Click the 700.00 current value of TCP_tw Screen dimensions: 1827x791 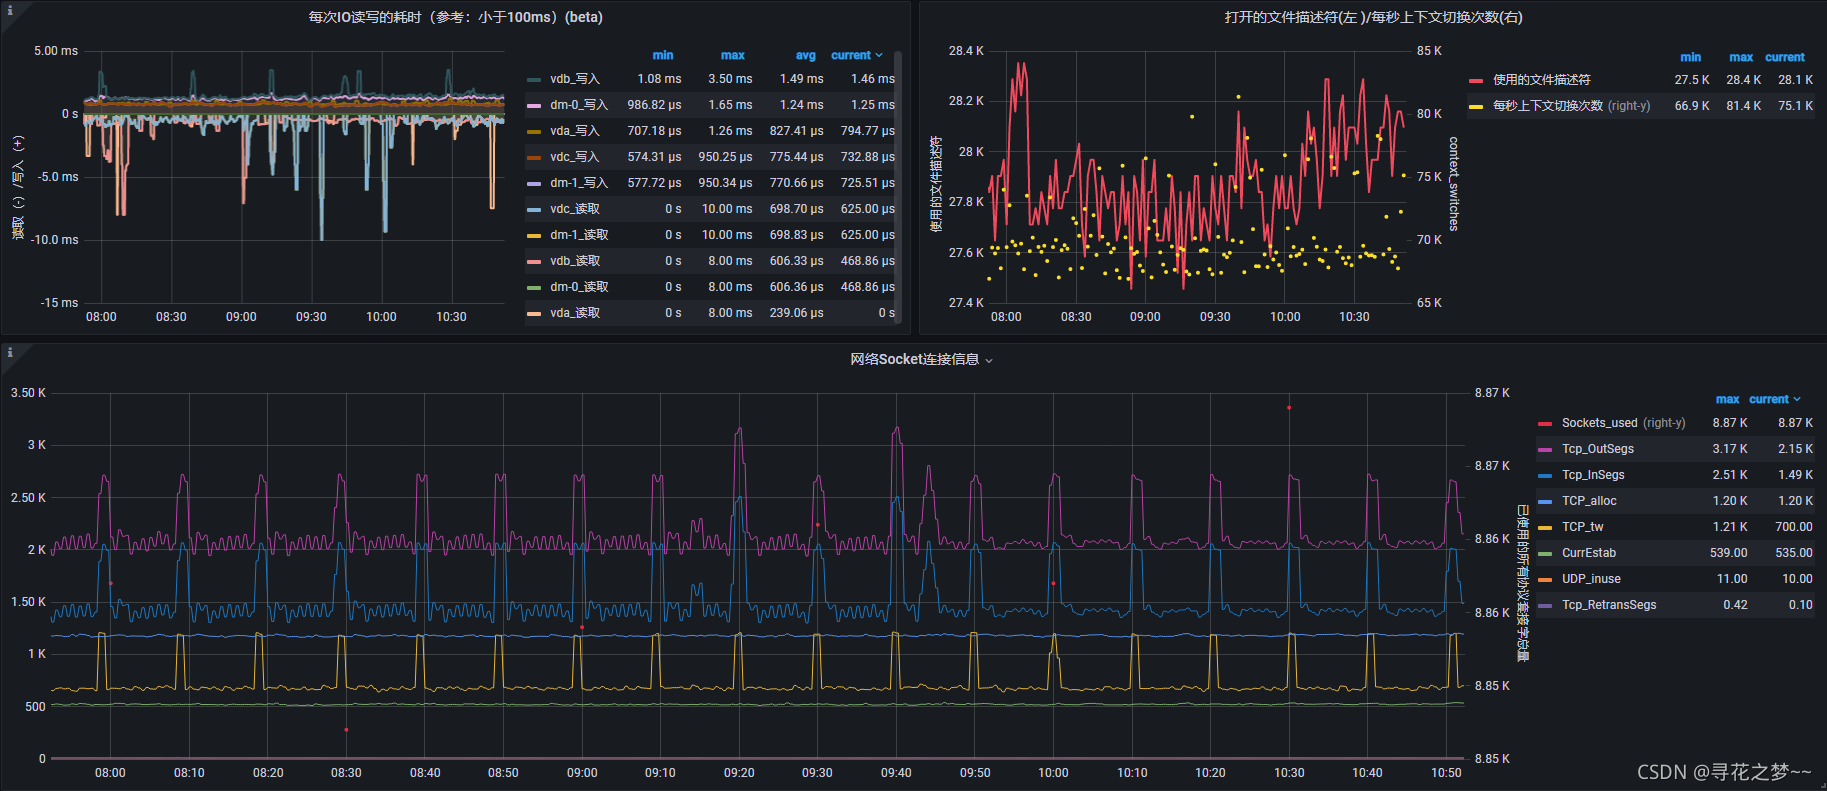coord(1794,527)
